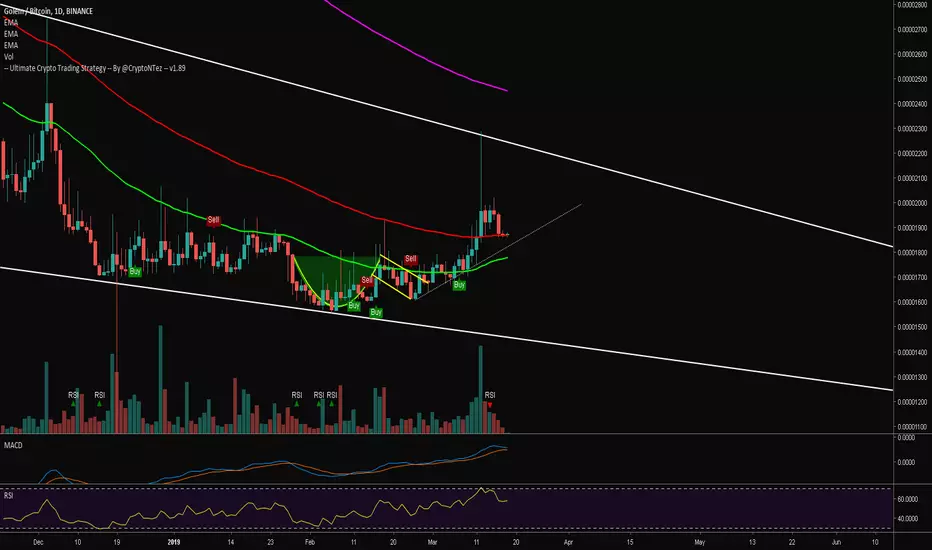Click the May date label

click(x=700, y=542)
